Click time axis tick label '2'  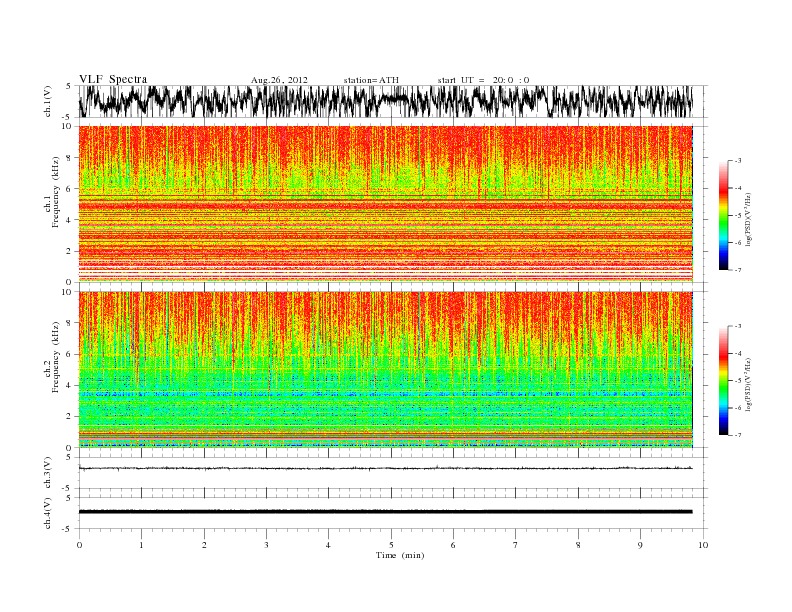pos(204,545)
